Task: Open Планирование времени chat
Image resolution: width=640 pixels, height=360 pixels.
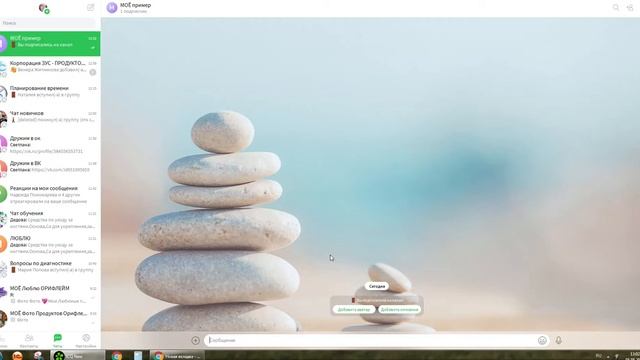Action: point(50,93)
